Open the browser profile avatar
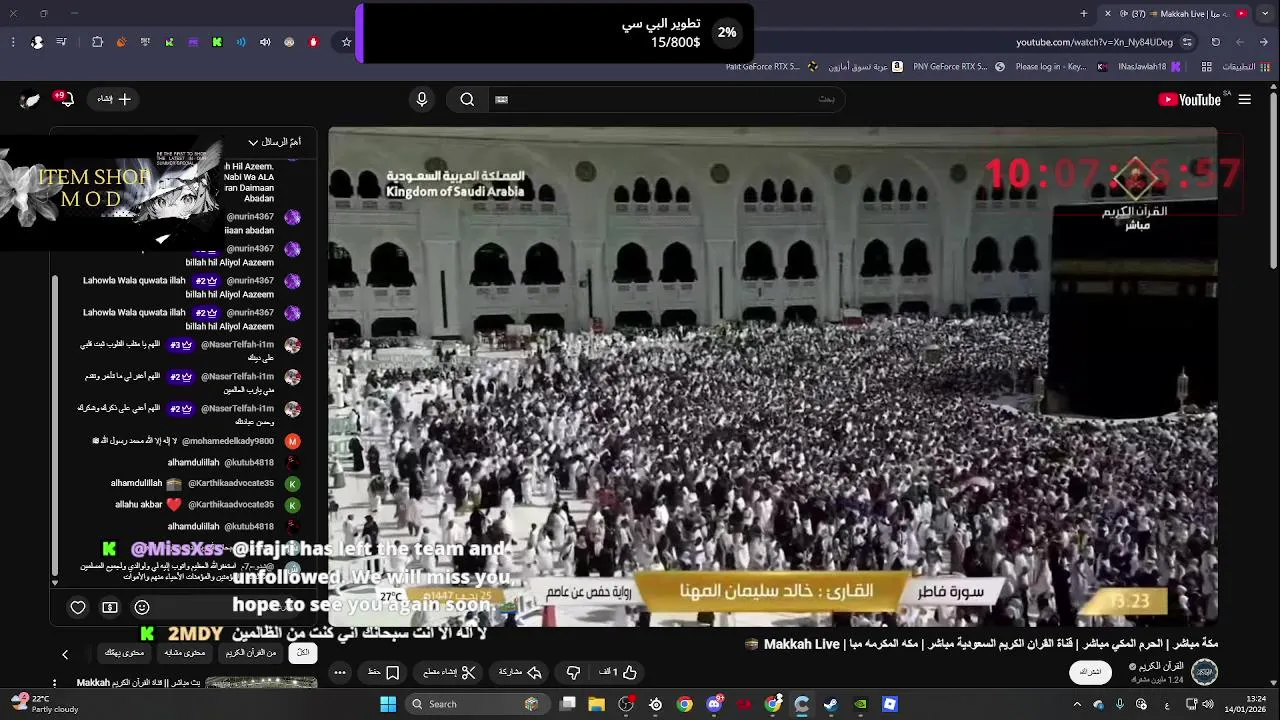1280x720 pixels. 37,42
